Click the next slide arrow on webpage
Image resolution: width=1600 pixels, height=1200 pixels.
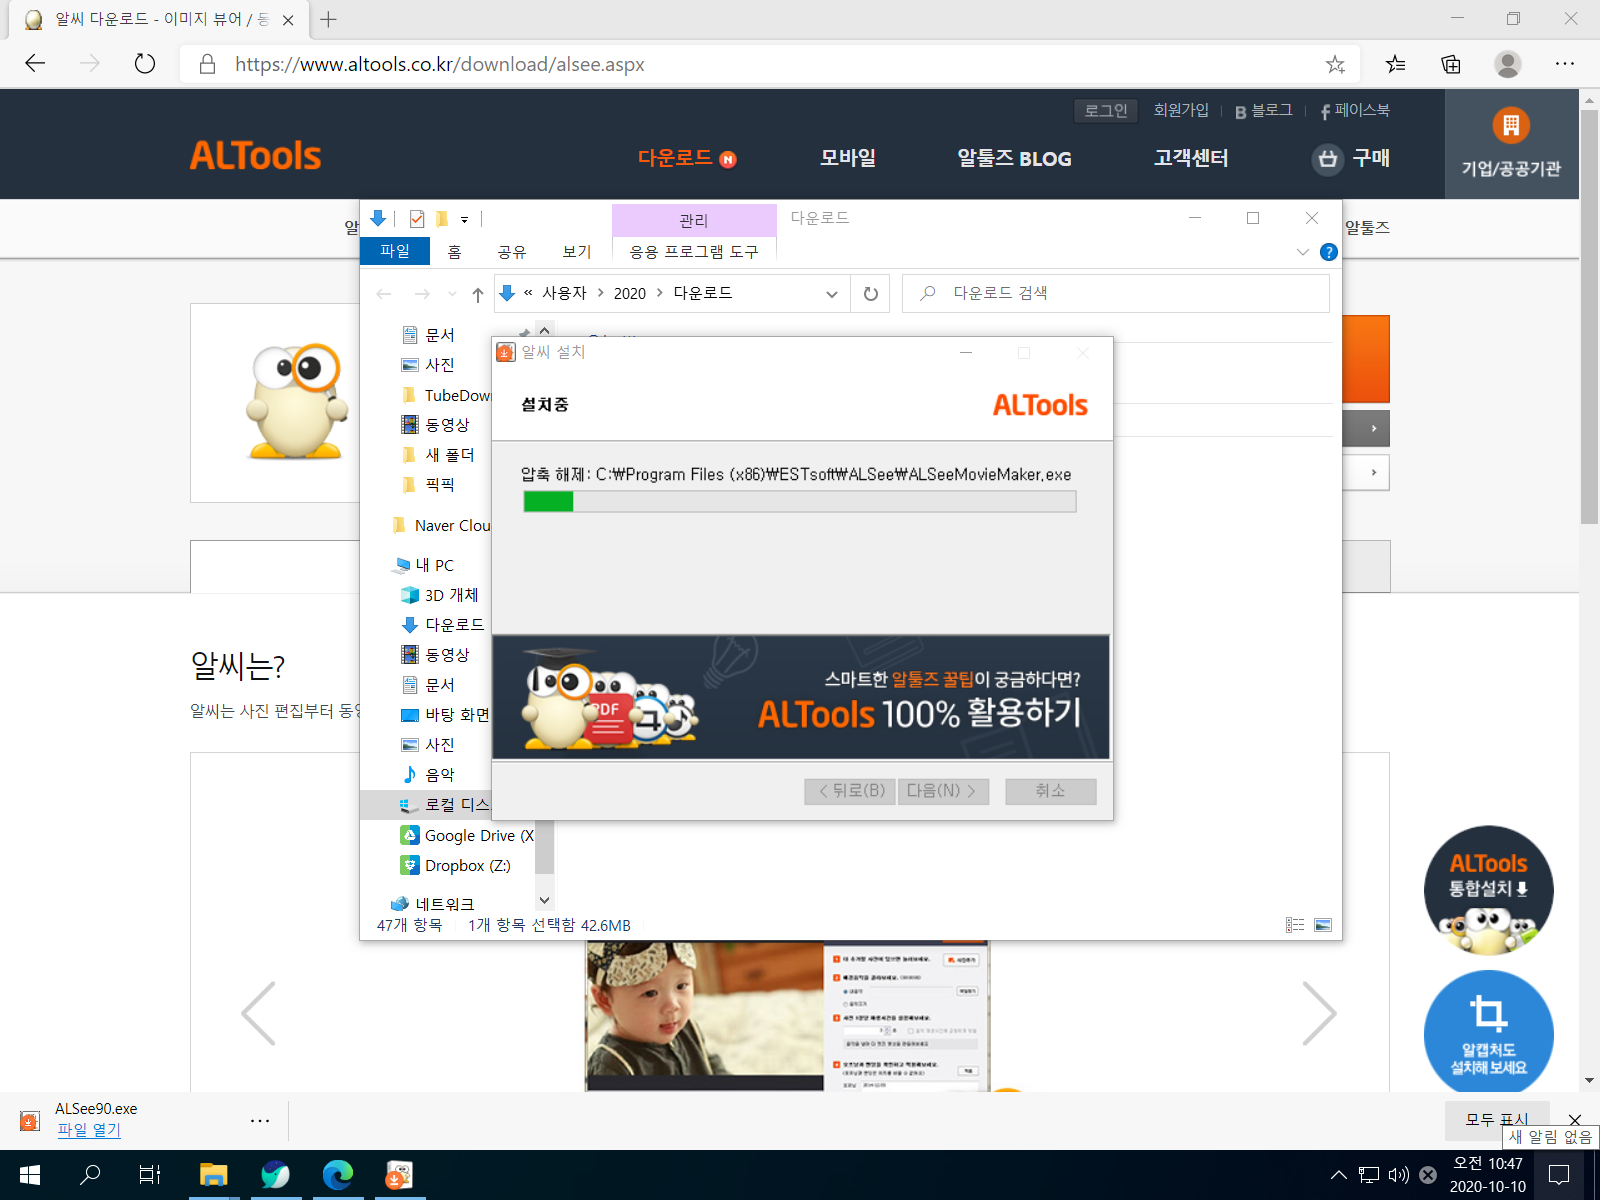[1319, 1013]
